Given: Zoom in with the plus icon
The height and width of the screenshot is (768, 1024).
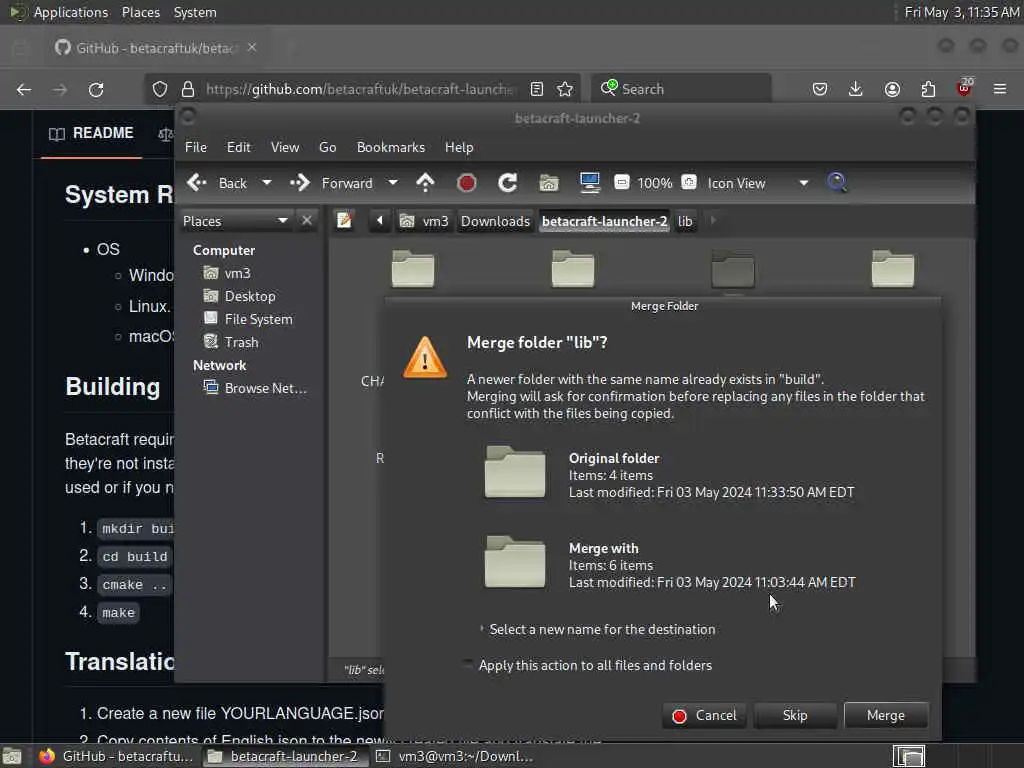Looking at the screenshot, I should point(688,182).
